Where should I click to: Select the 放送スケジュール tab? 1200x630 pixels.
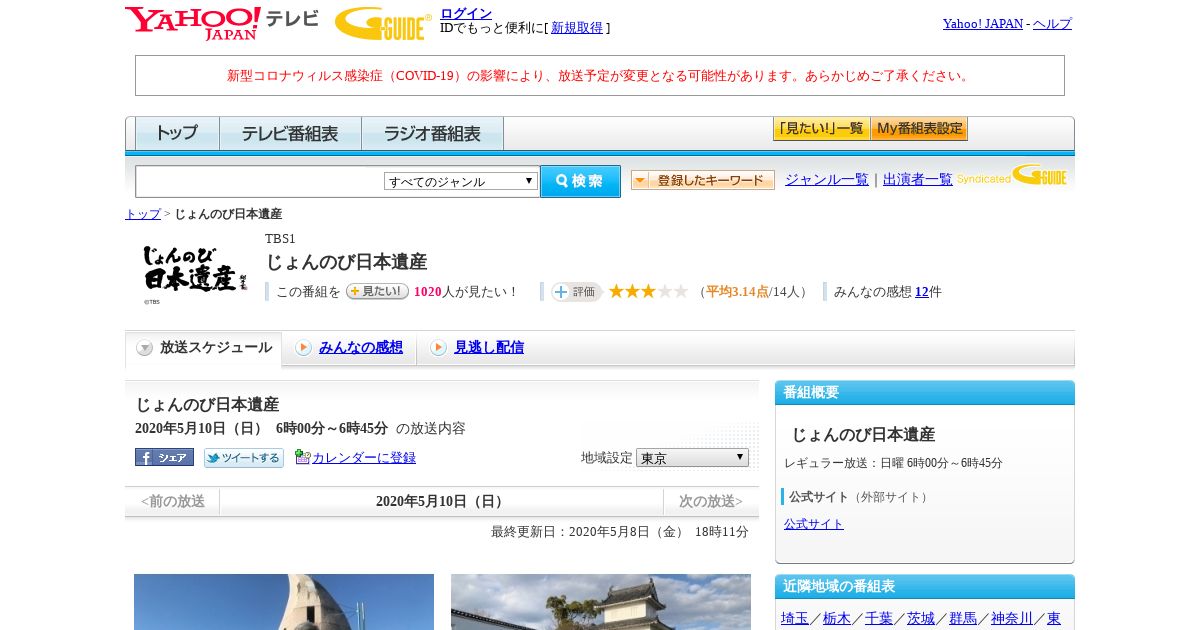coord(204,348)
